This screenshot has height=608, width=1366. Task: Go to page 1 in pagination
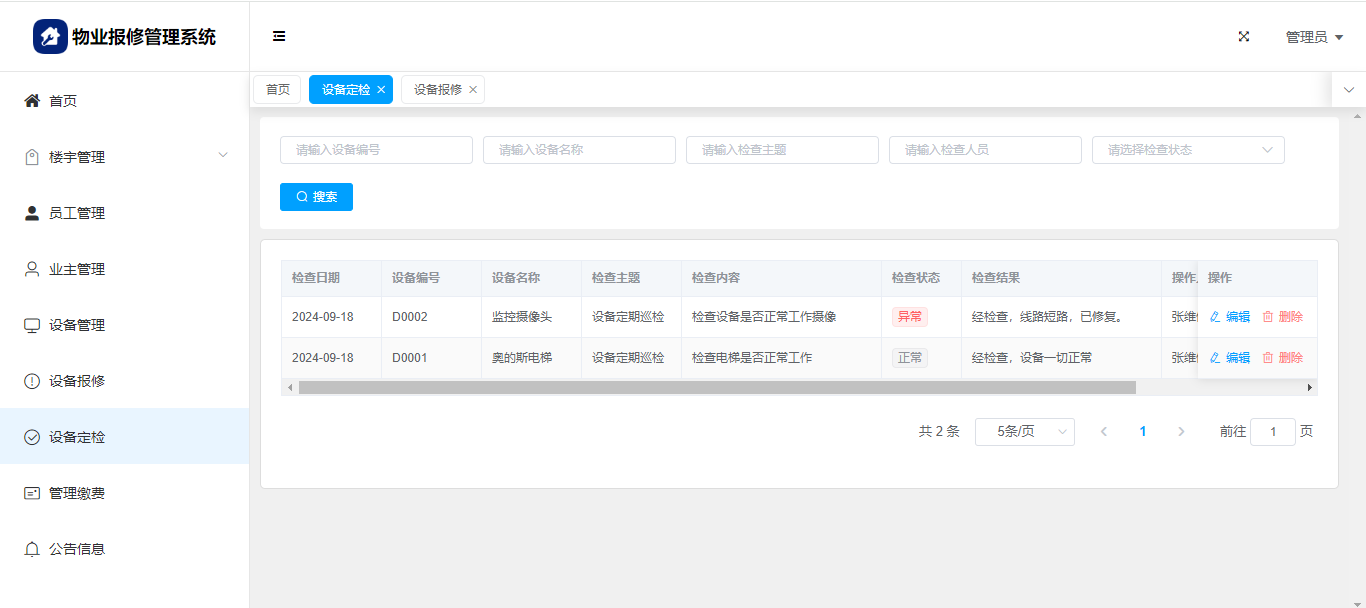tap(1143, 432)
